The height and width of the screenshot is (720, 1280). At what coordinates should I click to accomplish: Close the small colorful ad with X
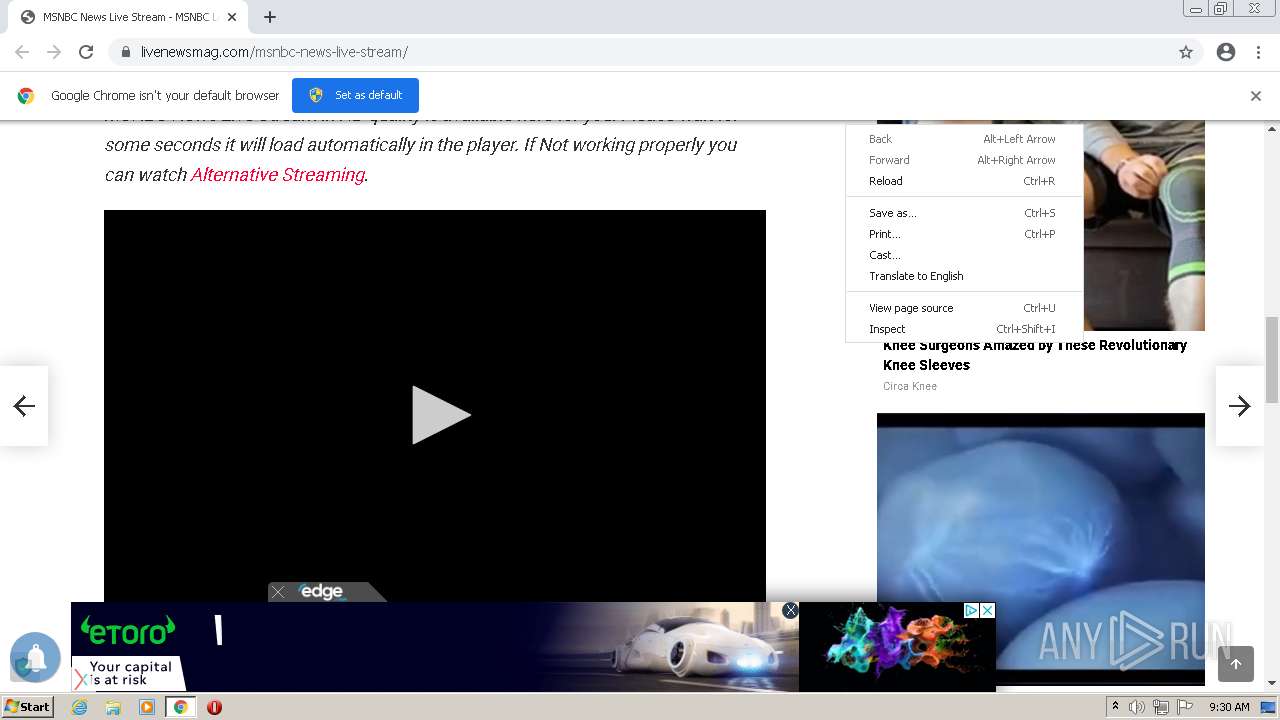[x=987, y=610]
